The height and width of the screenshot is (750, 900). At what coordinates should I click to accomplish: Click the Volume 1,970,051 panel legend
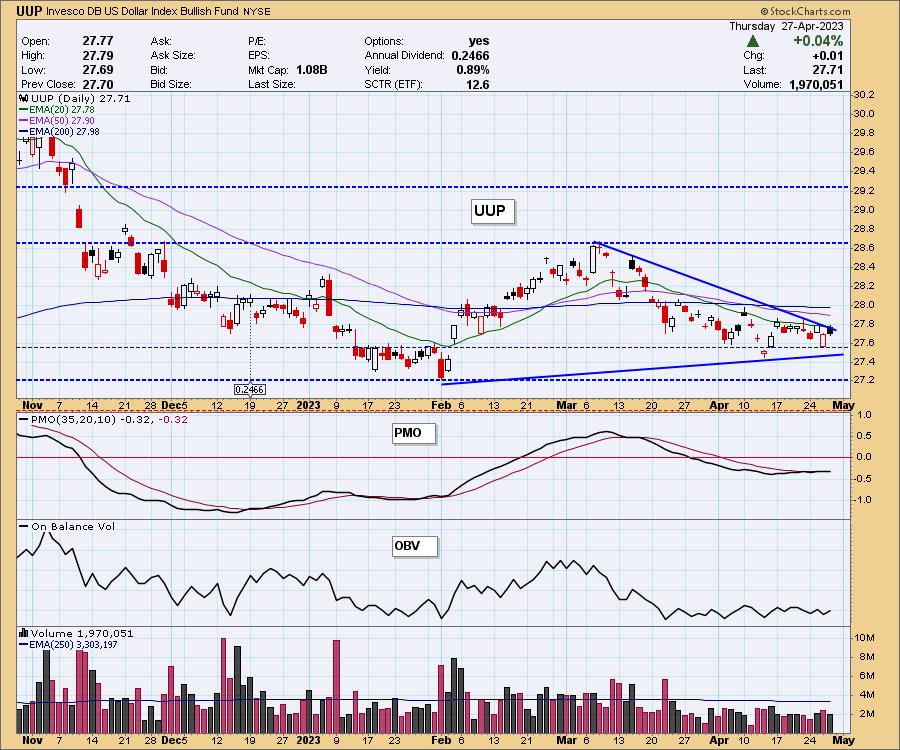(76, 634)
